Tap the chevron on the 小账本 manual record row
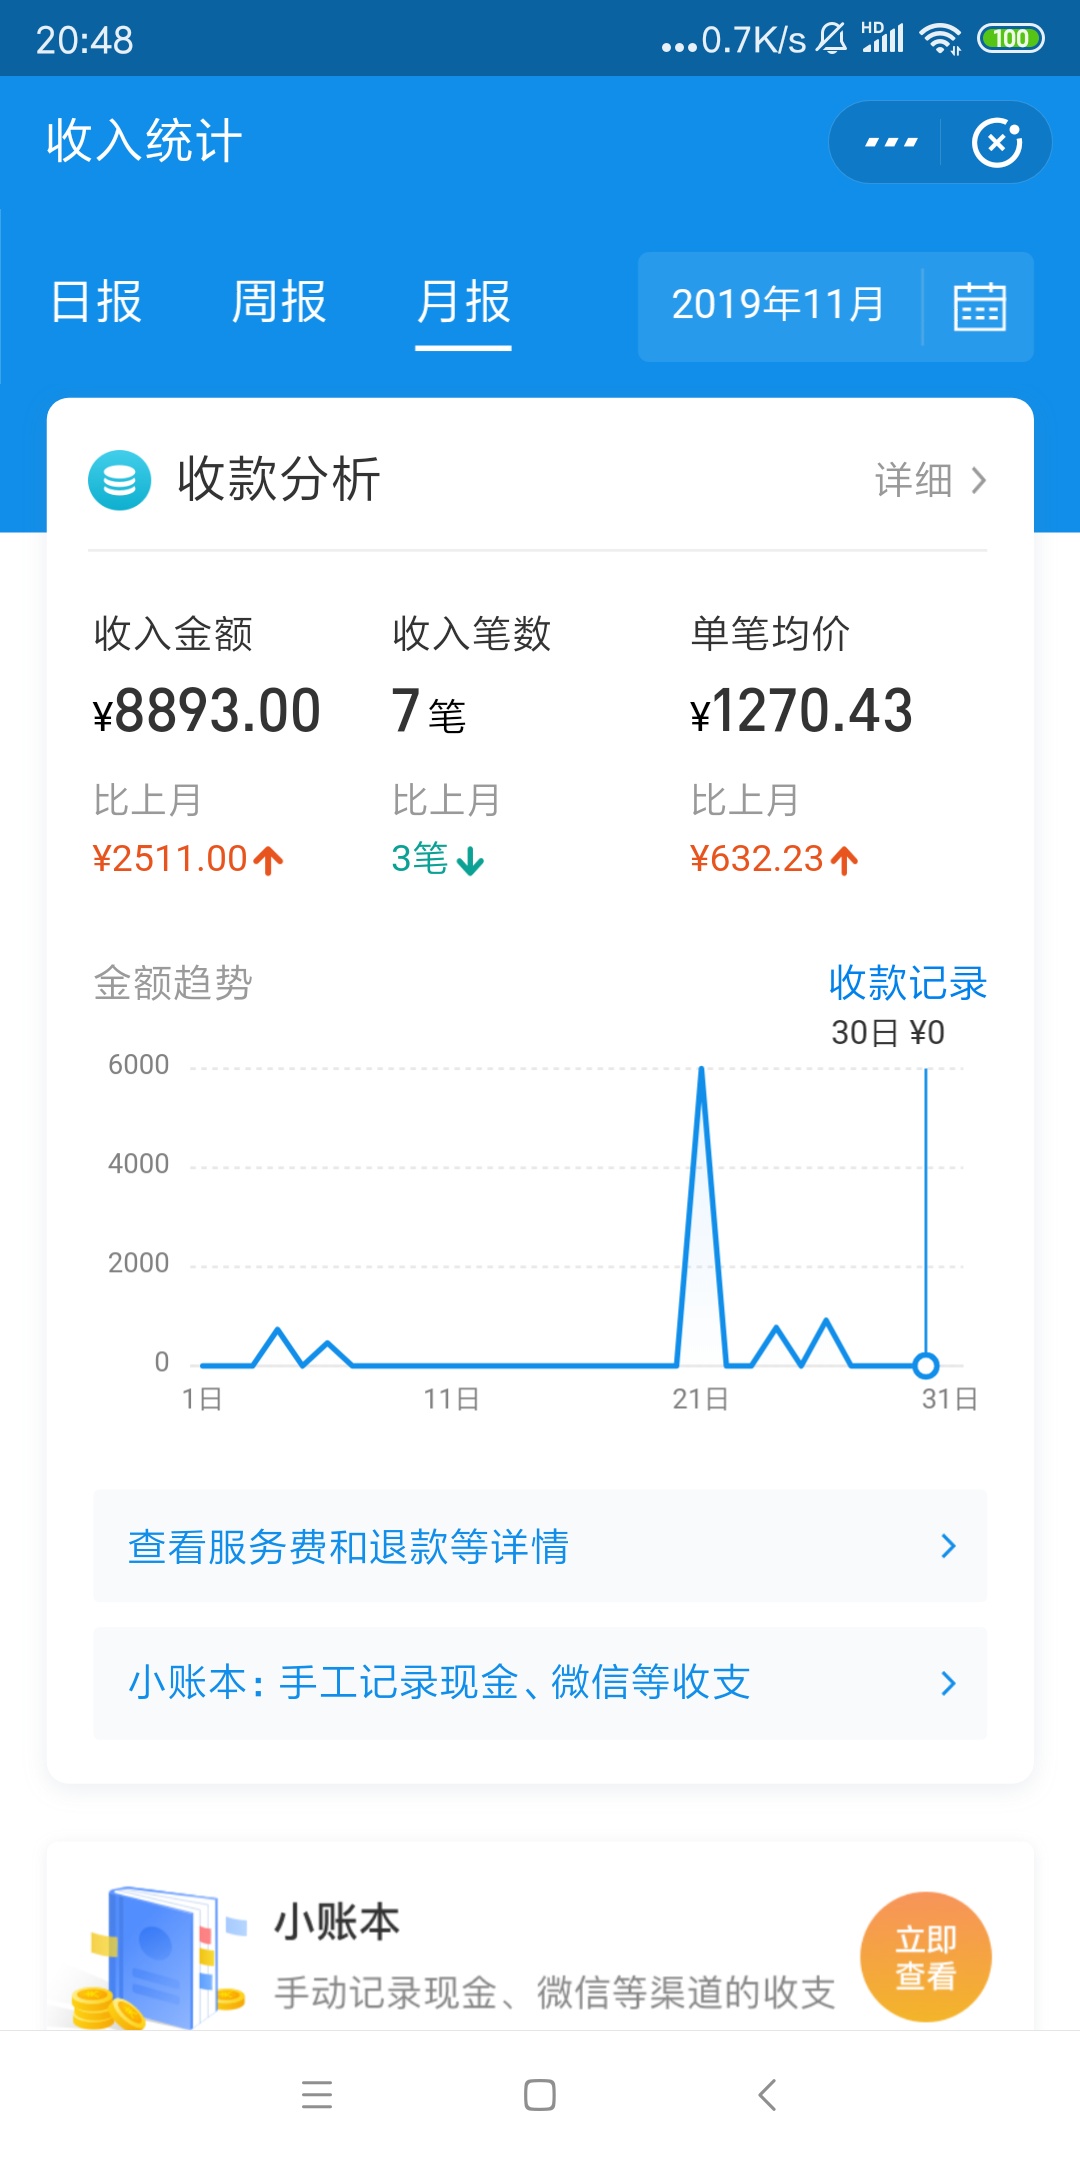This screenshot has width=1080, height=2160. (x=948, y=1684)
